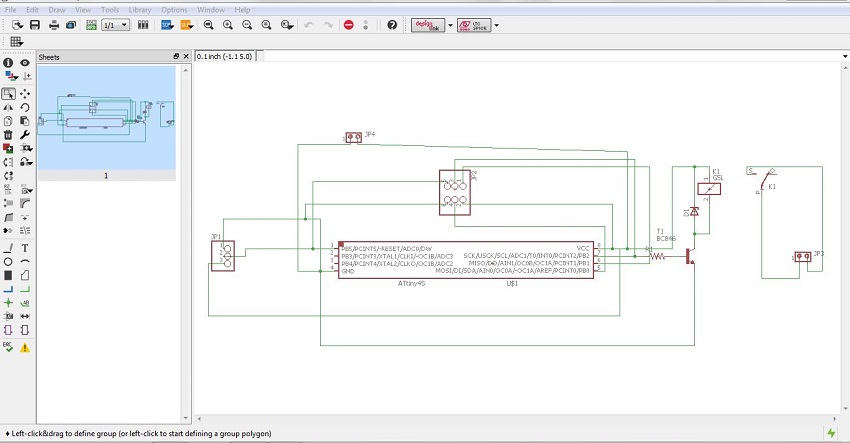Image resolution: width=850 pixels, height=443 pixels.
Task: Open the File menu
Action: pyautogui.click(x=10, y=10)
